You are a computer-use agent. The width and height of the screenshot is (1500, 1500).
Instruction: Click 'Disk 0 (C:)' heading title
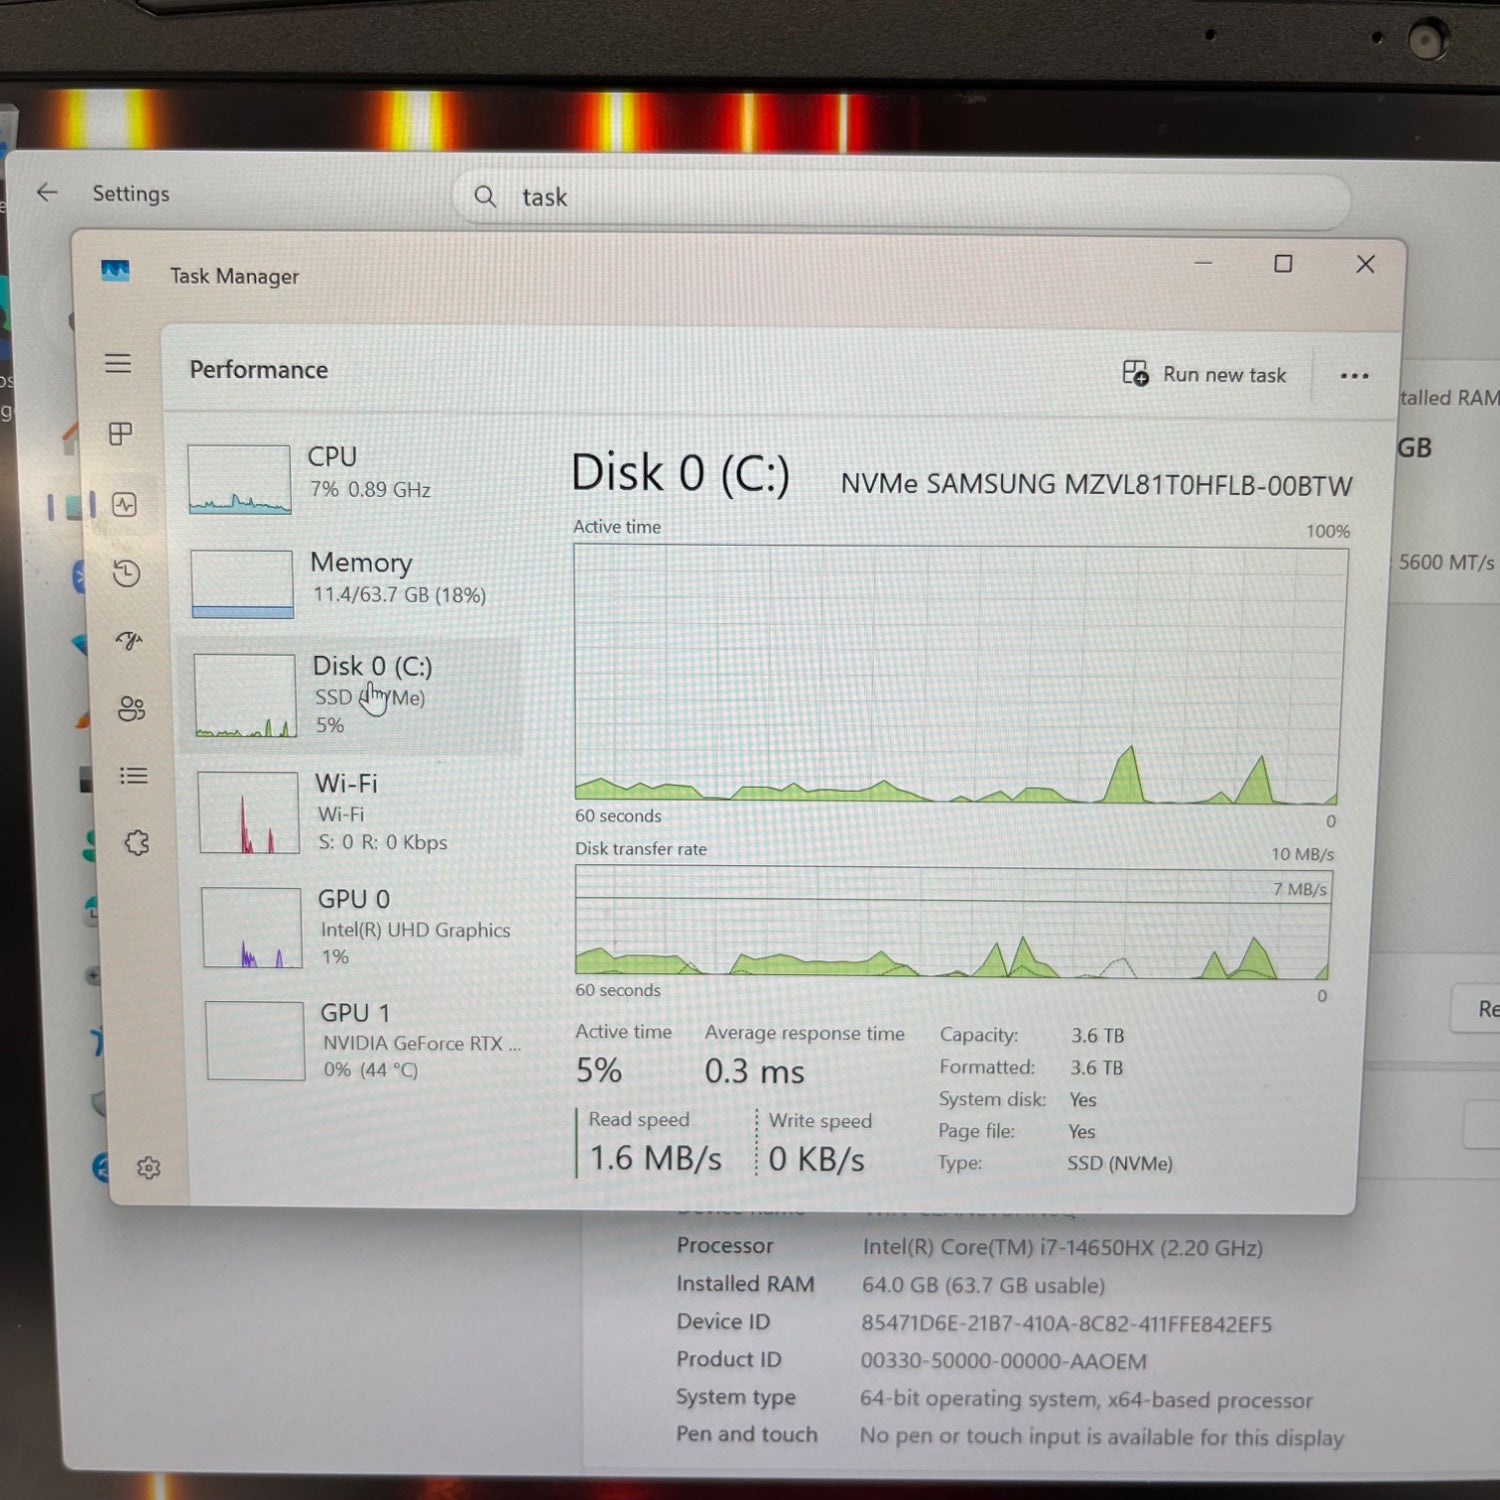(x=680, y=473)
